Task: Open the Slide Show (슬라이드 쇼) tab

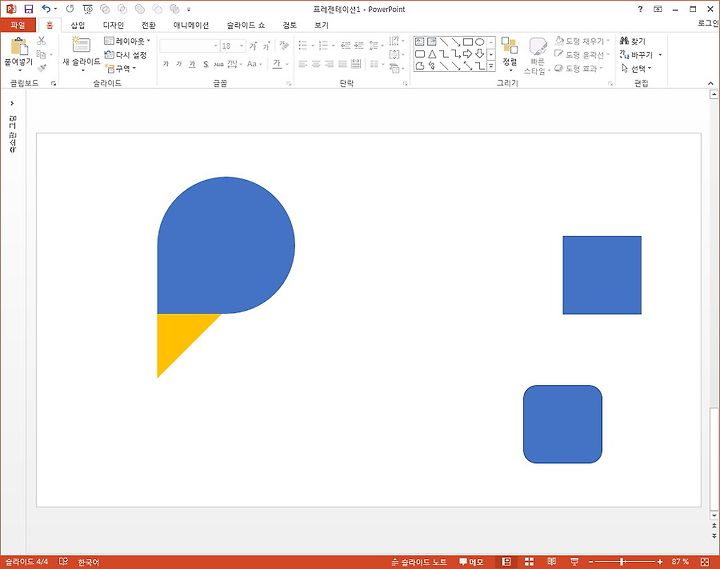Action: pyautogui.click(x=246, y=25)
